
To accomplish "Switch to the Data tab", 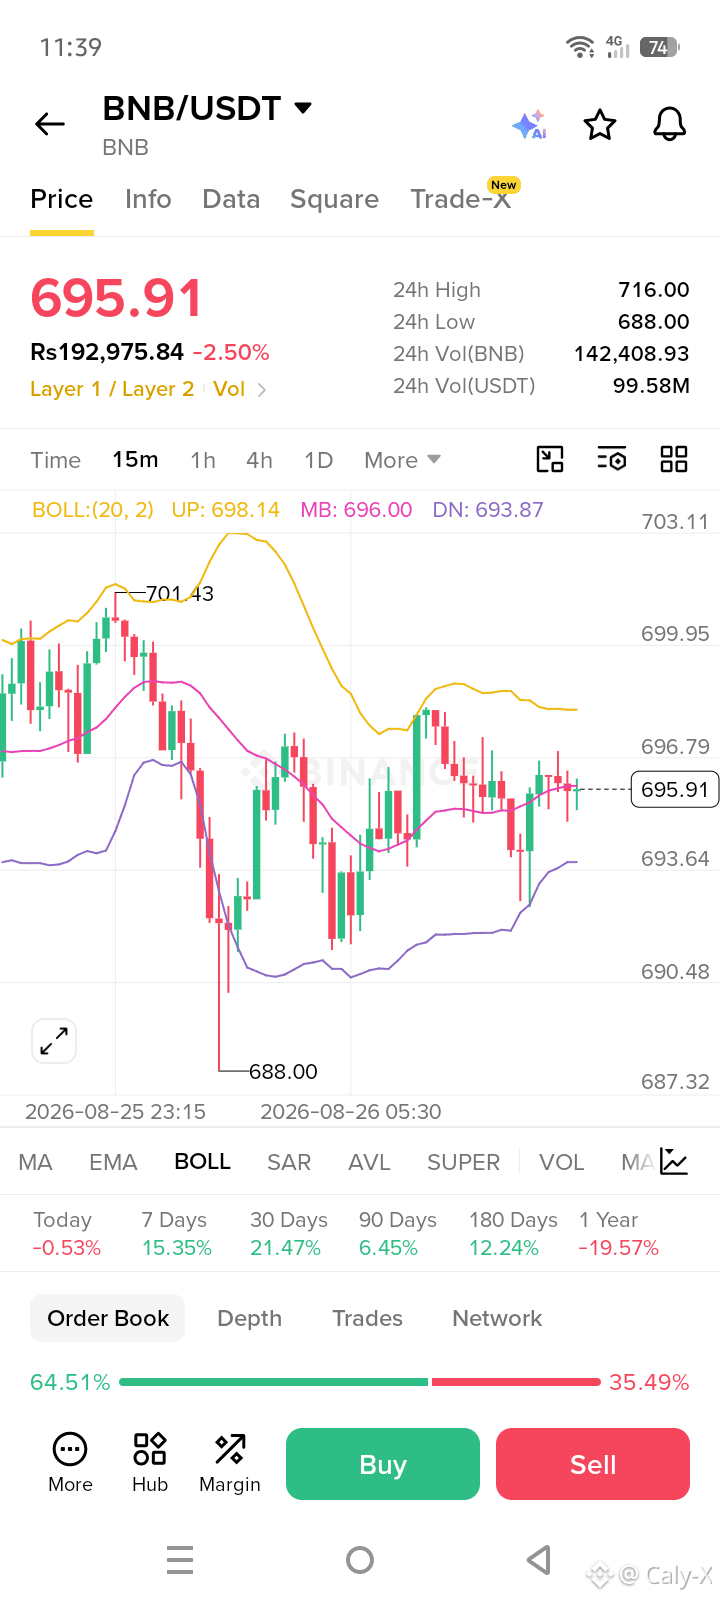I will 231,199.
